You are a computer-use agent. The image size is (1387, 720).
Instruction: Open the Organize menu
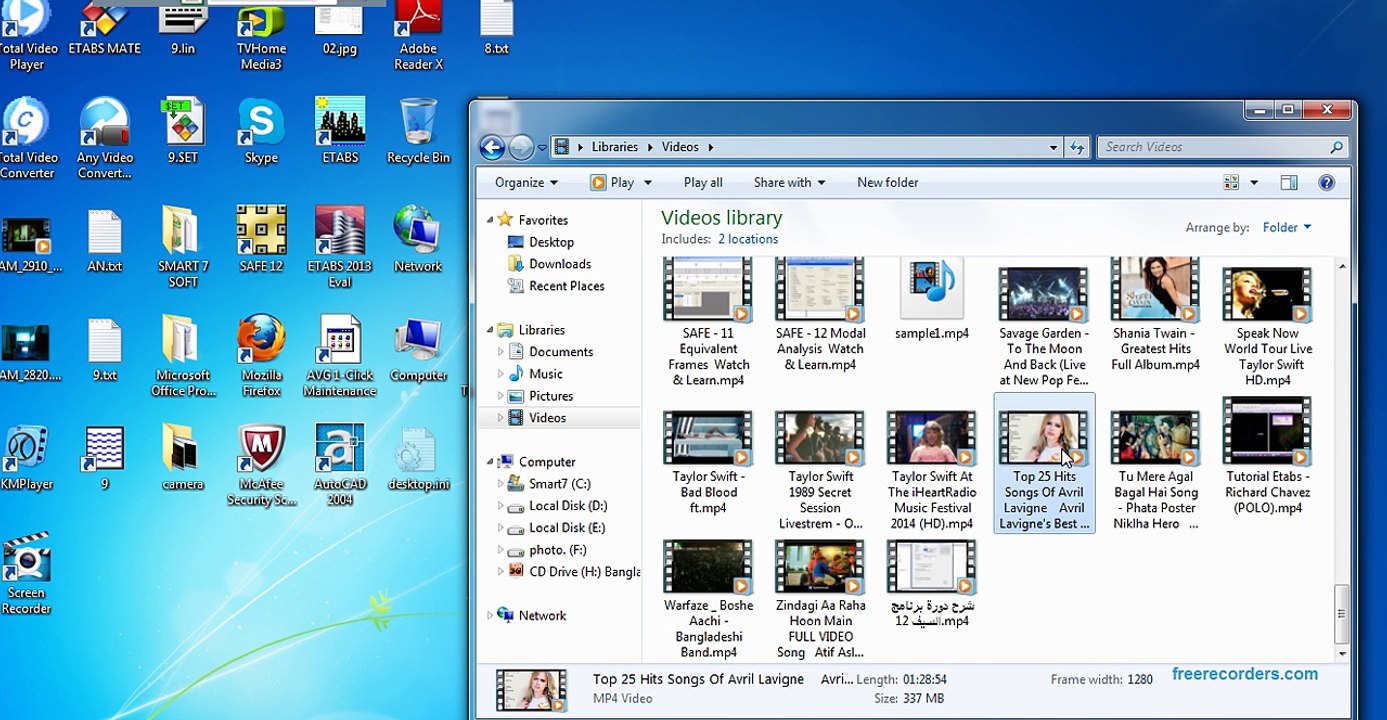pos(526,183)
